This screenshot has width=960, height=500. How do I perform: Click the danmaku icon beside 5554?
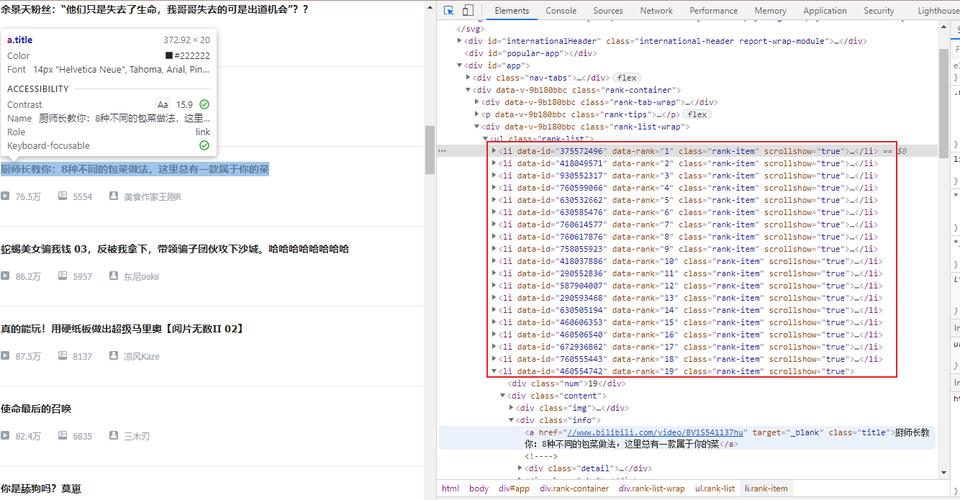pos(62,196)
